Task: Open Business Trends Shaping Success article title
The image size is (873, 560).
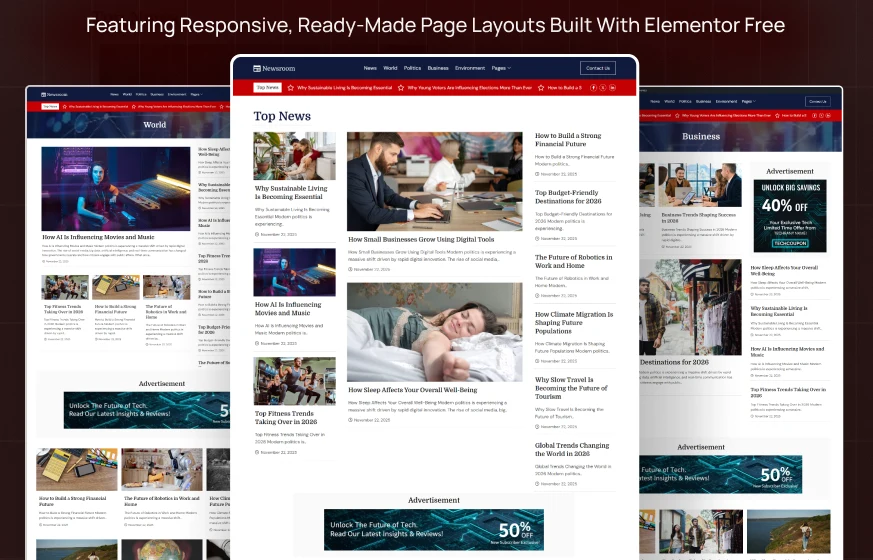Action: [699, 218]
